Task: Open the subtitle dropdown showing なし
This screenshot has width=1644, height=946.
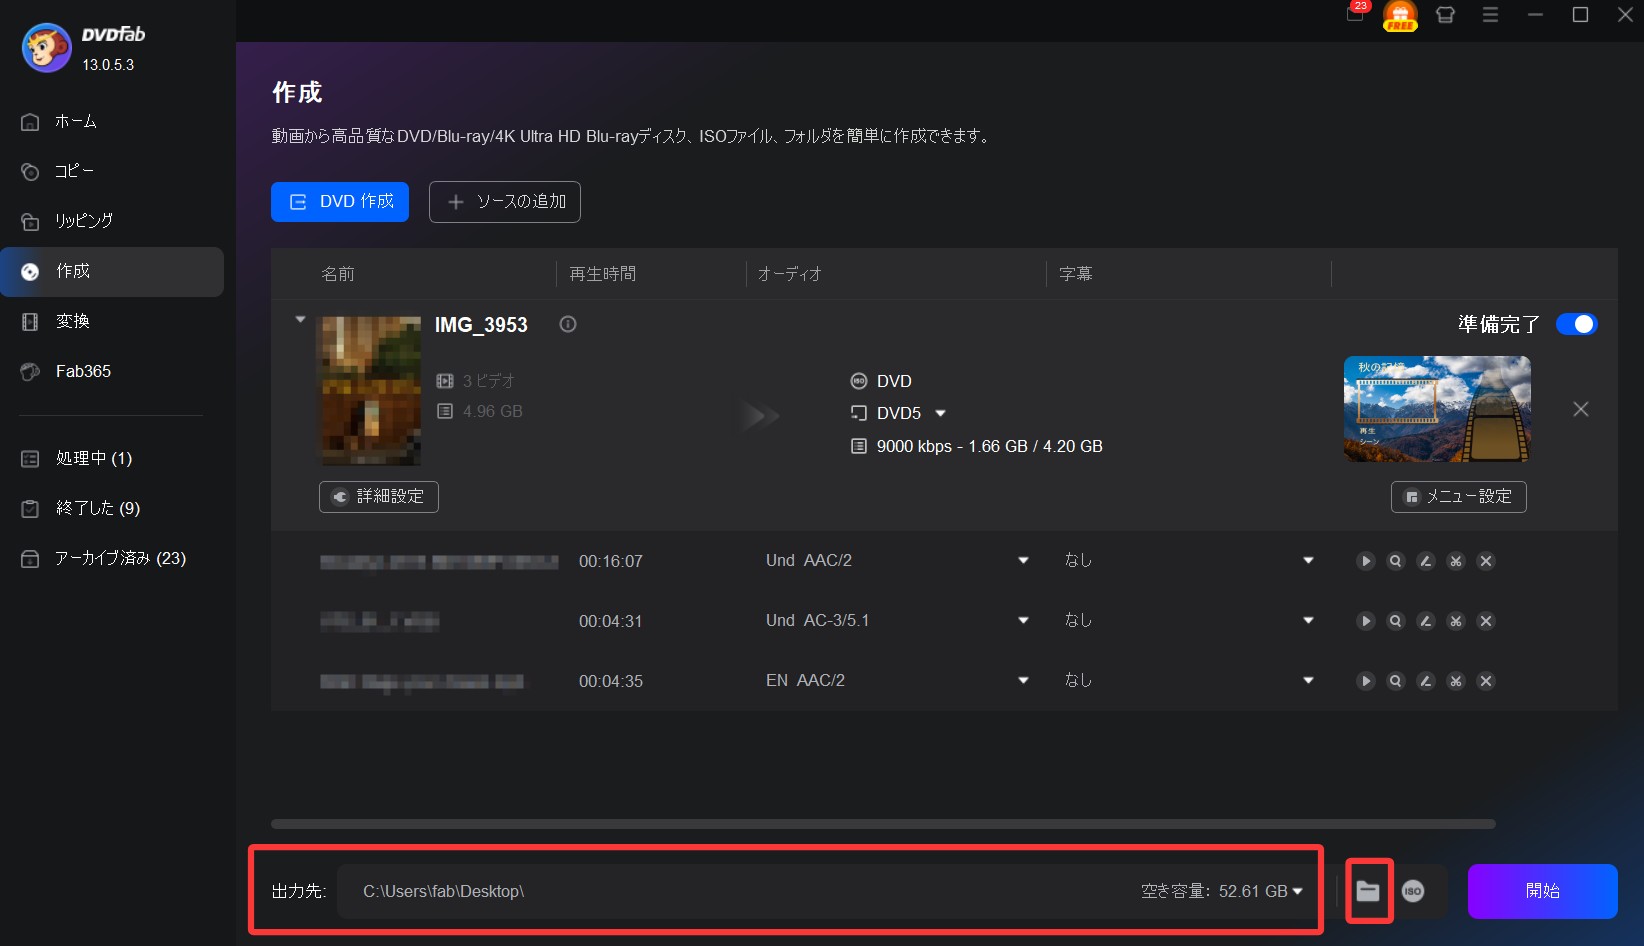Action: pos(1307,561)
